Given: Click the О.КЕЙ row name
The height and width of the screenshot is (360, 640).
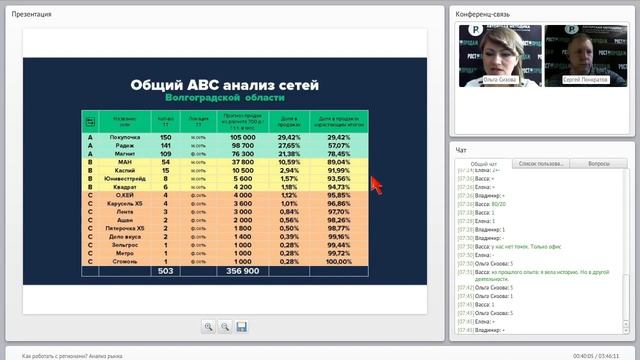Looking at the screenshot, I should click(x=125, y=195).
